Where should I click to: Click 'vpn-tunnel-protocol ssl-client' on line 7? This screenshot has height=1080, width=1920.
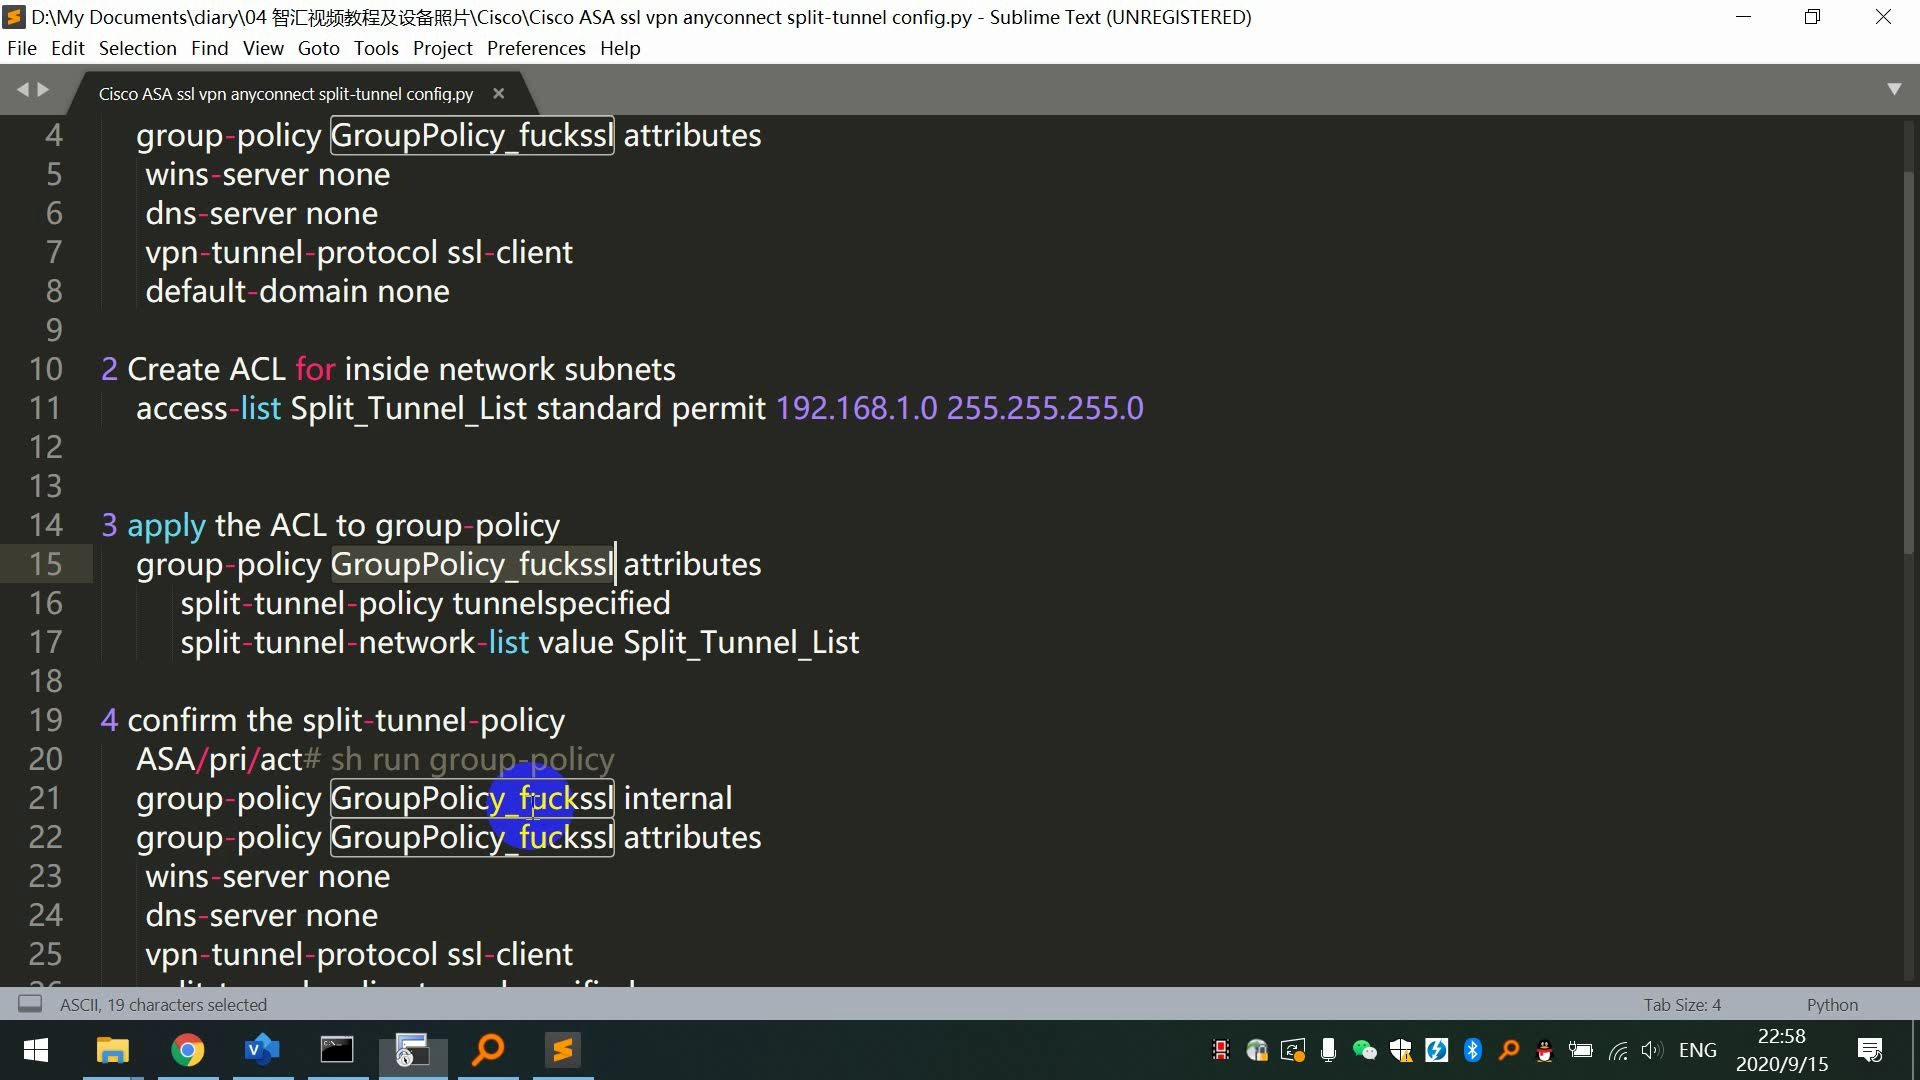359,252
